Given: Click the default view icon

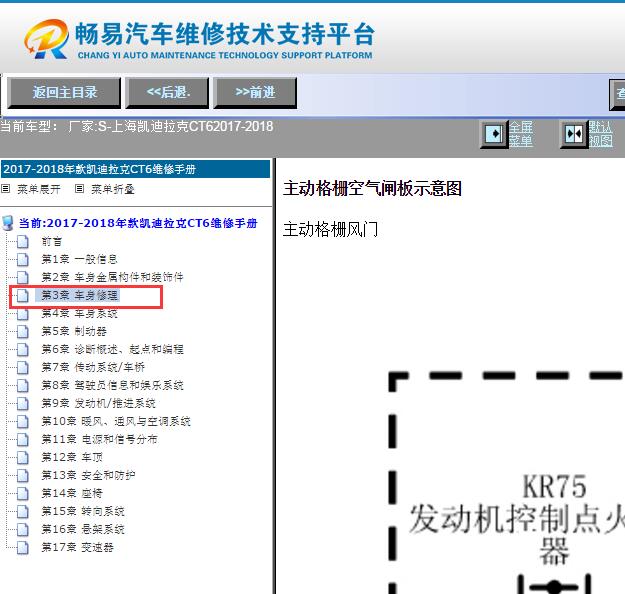Looking at the screenshot, I should point(574,134).
